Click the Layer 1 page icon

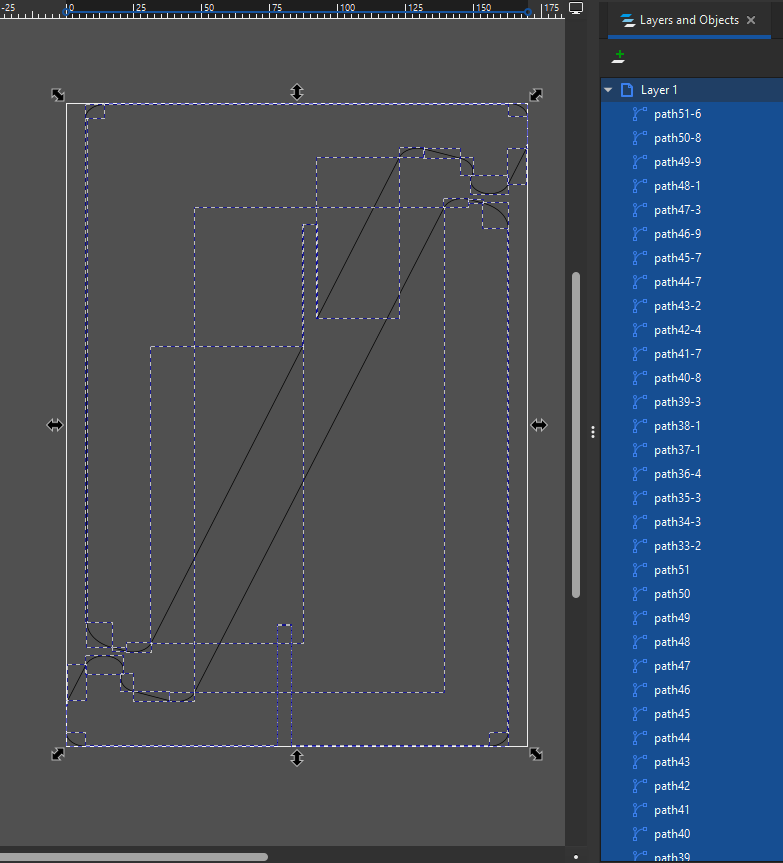click(x=627, y=90)
